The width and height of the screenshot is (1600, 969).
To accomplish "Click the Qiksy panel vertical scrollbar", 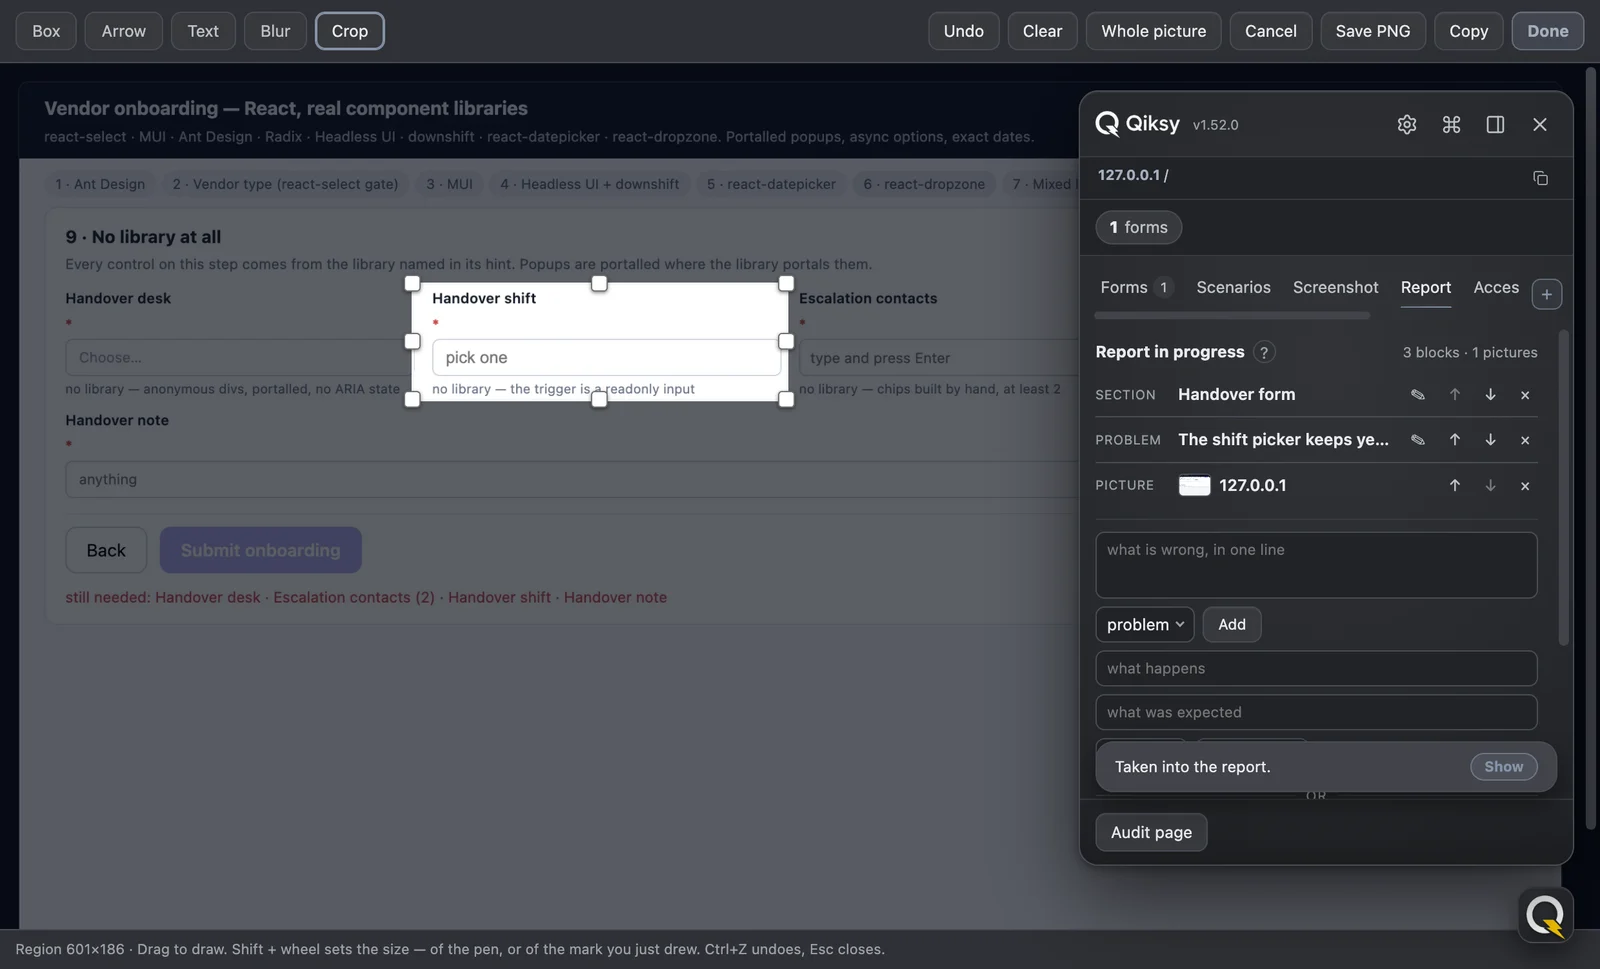I will [x=1564, y=487].
